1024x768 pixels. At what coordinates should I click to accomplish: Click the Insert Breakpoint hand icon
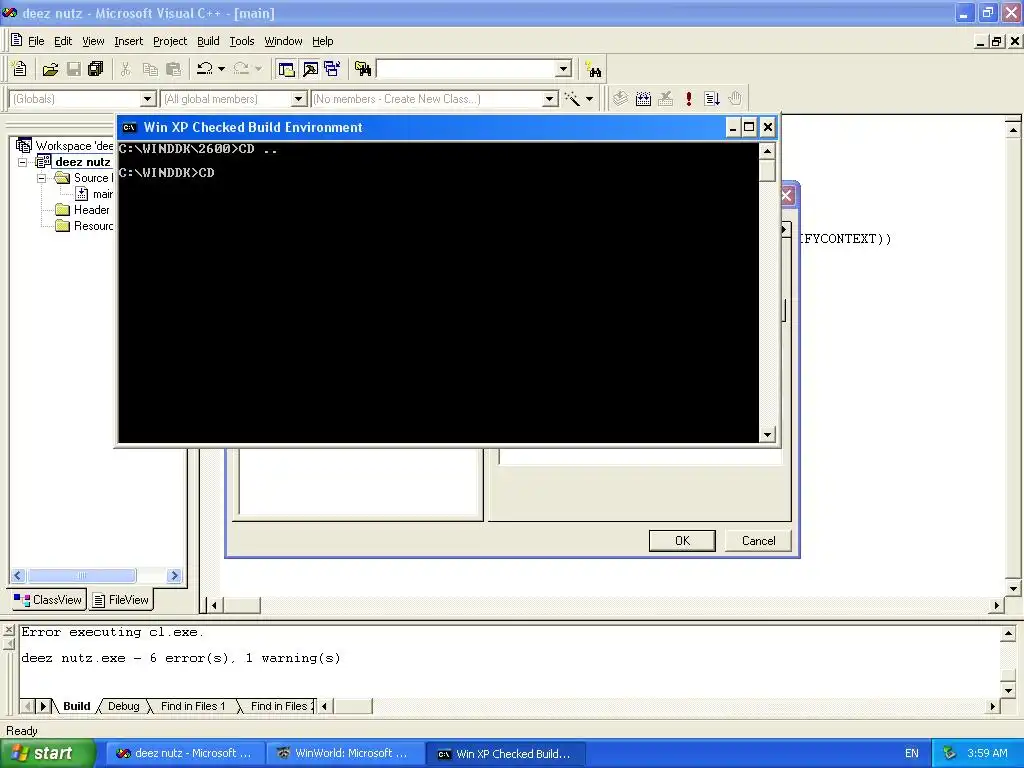[x=735, y=99]
